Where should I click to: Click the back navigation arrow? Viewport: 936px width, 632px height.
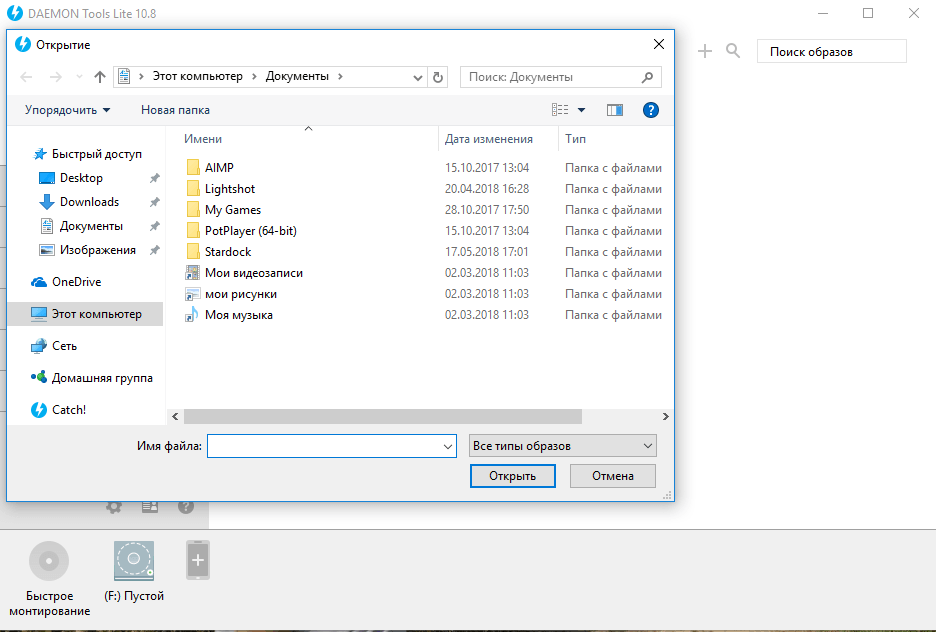tap(26, 77)
